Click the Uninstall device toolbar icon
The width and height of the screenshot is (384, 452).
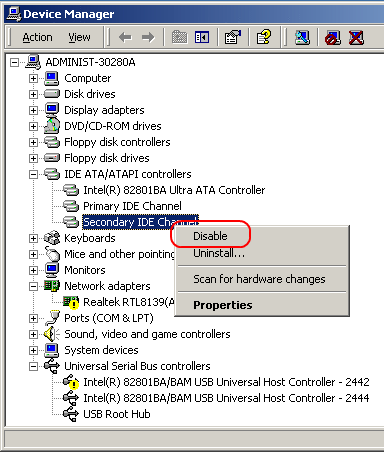[x=356, y=37]
